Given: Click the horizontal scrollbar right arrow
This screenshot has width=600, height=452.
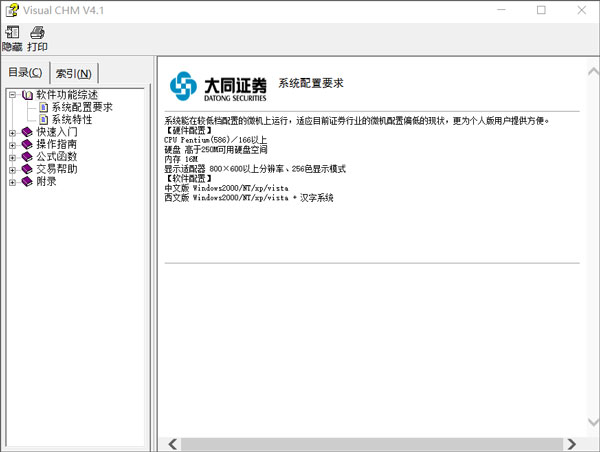Looking at the screenshot, I should (572, 444).
